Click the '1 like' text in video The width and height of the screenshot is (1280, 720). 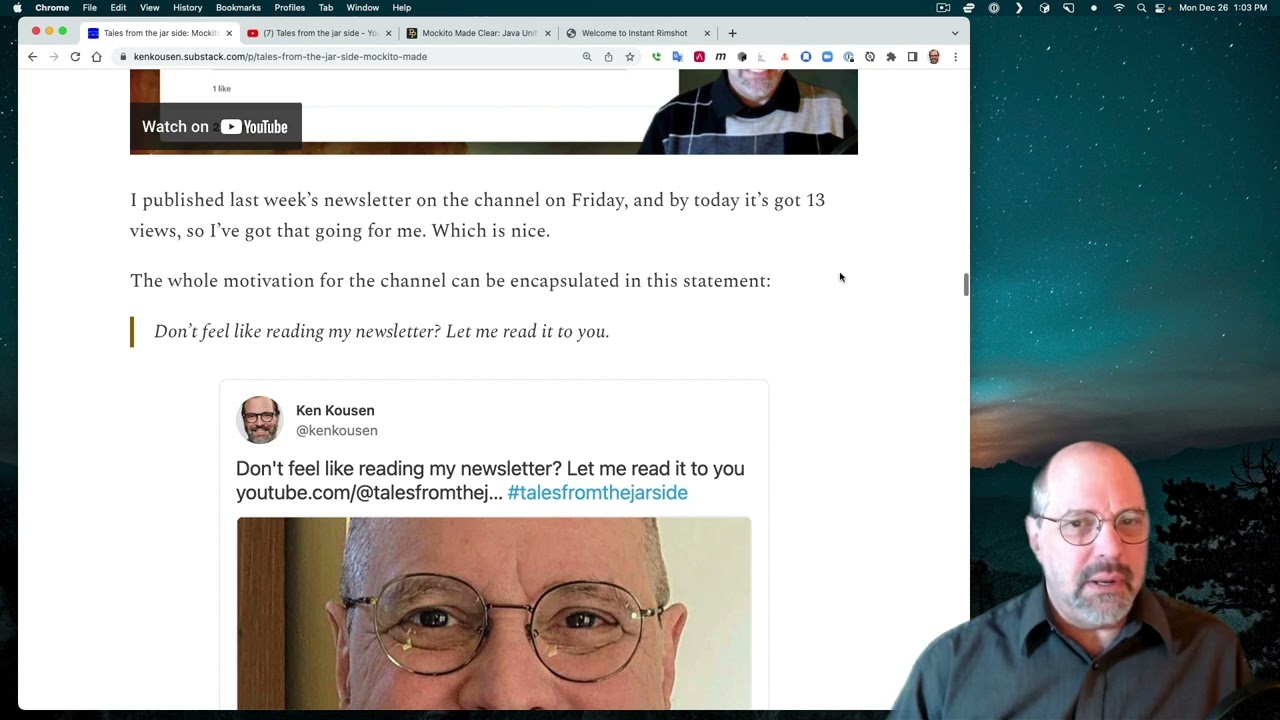pyautogui.click(x=221, y=89)
